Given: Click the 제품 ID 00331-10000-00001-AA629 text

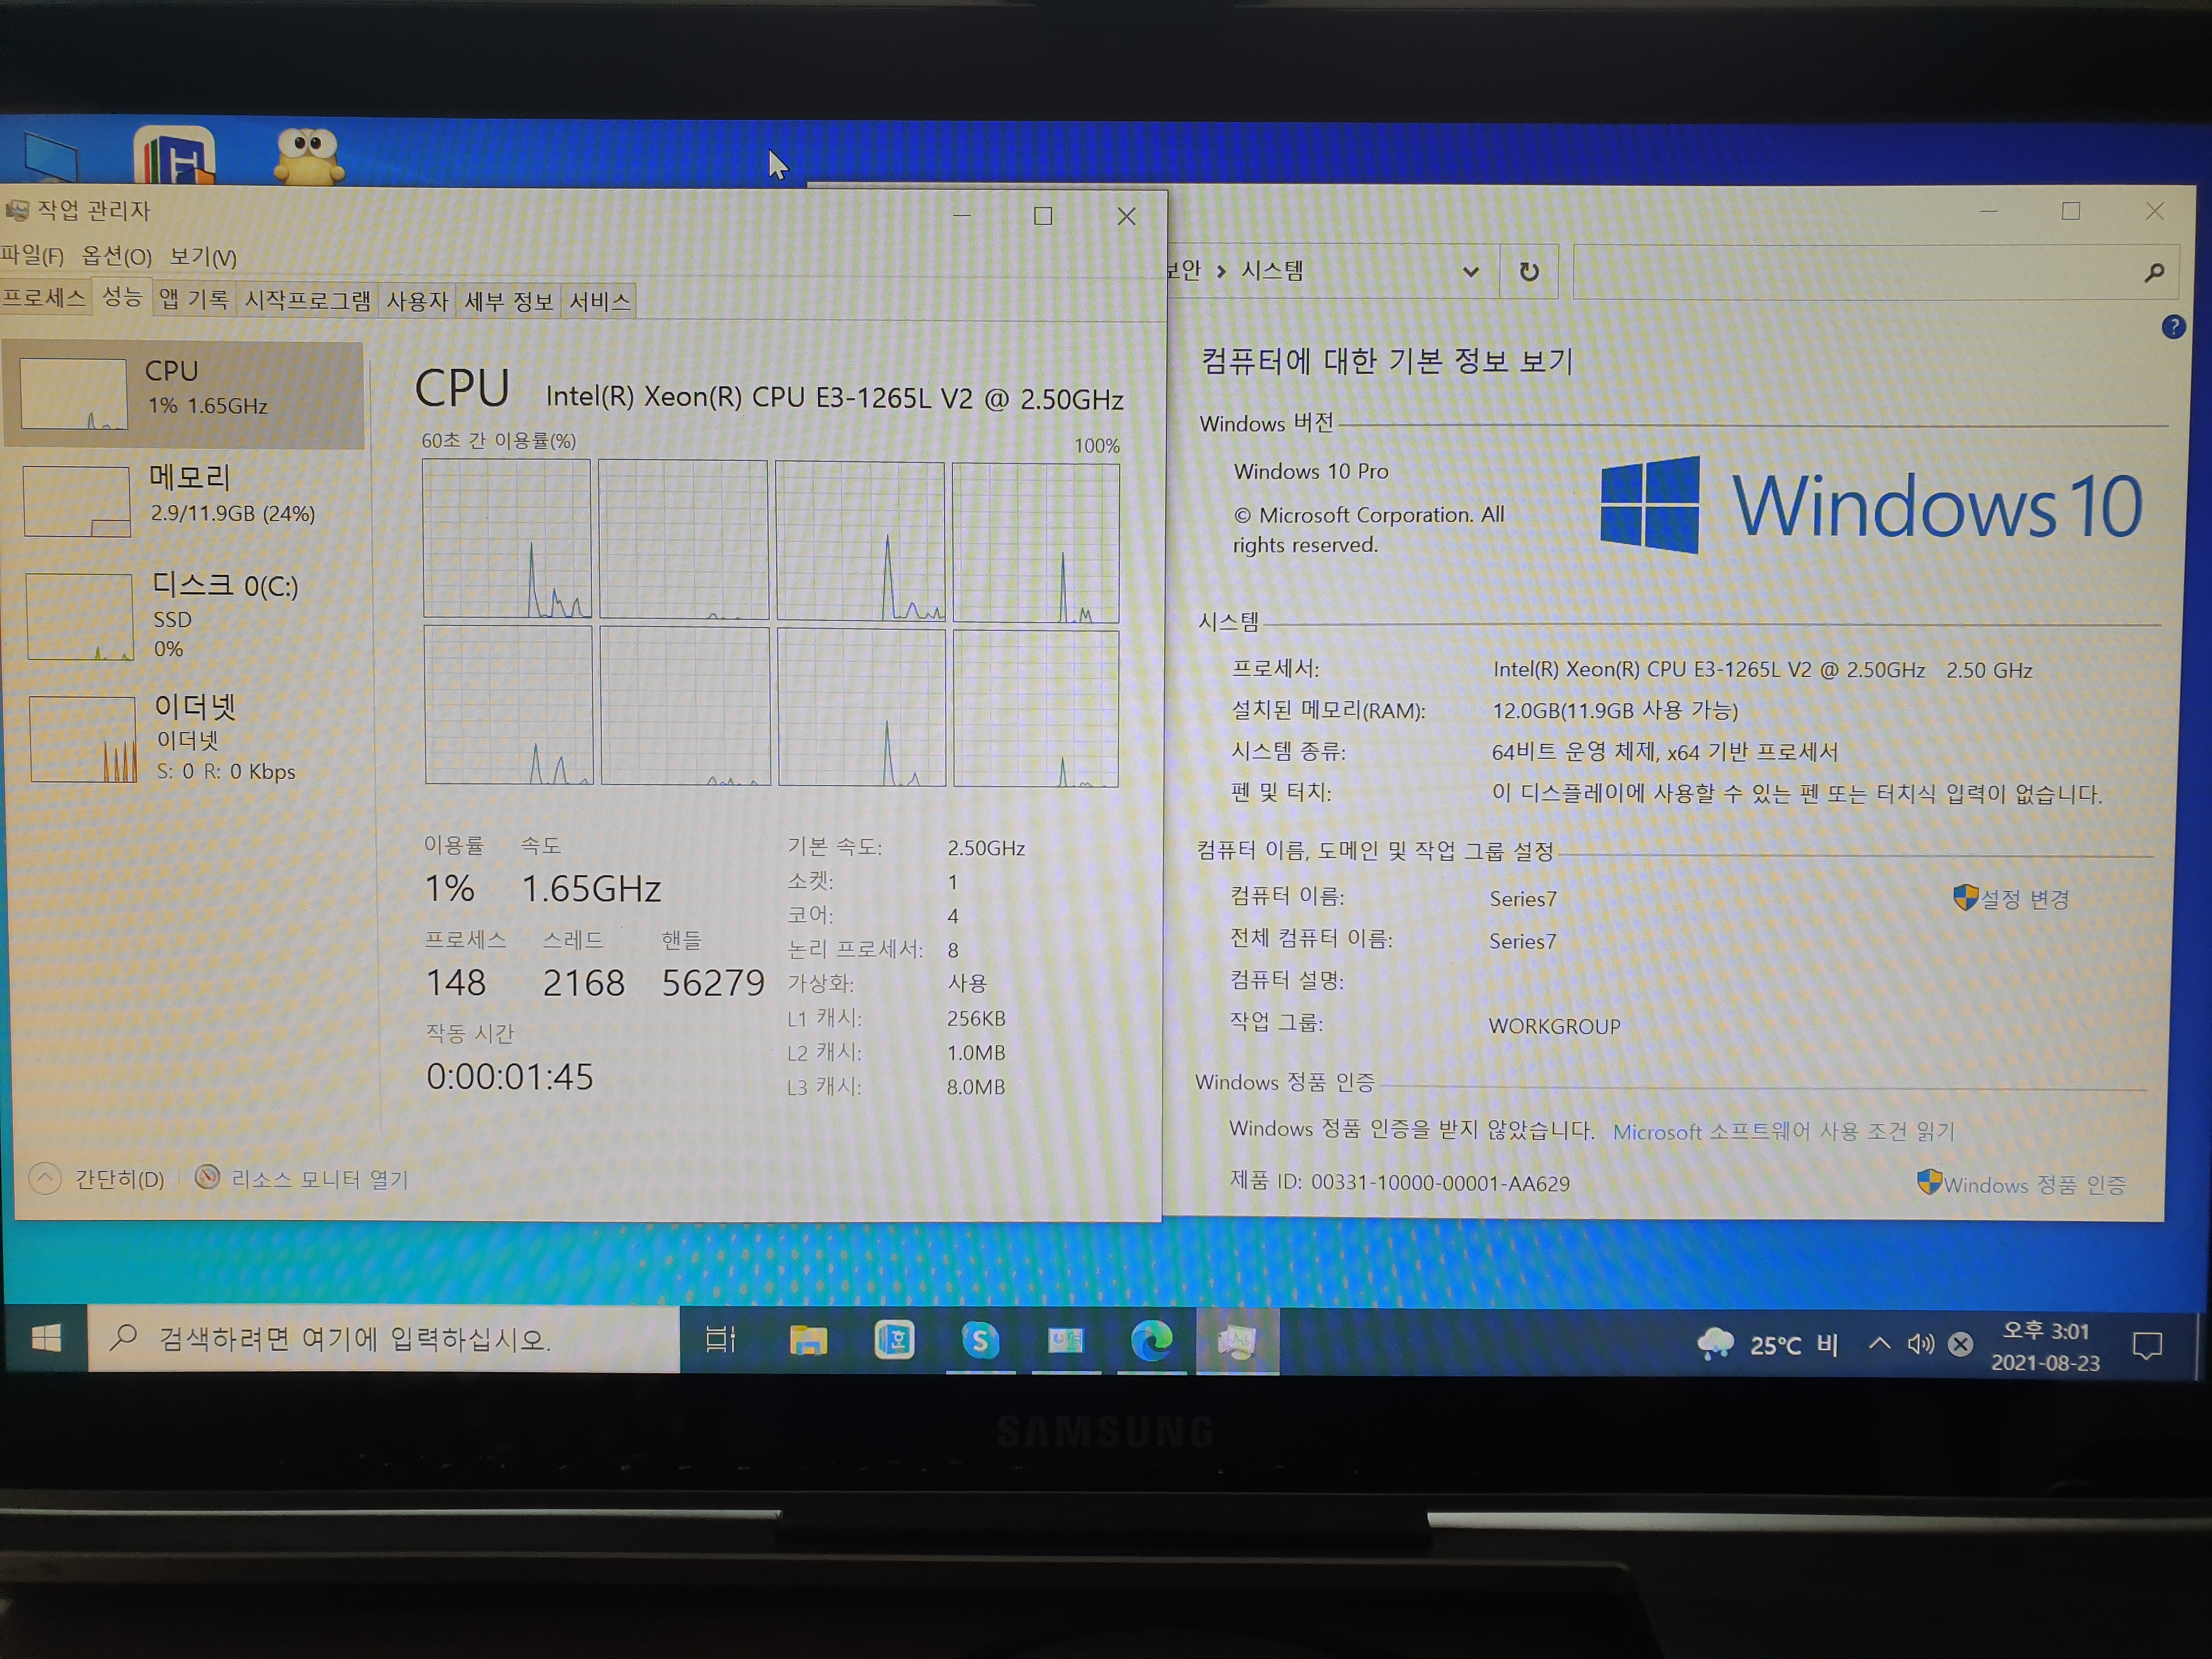Looking at the screenshot, I should (1399, 1182).
